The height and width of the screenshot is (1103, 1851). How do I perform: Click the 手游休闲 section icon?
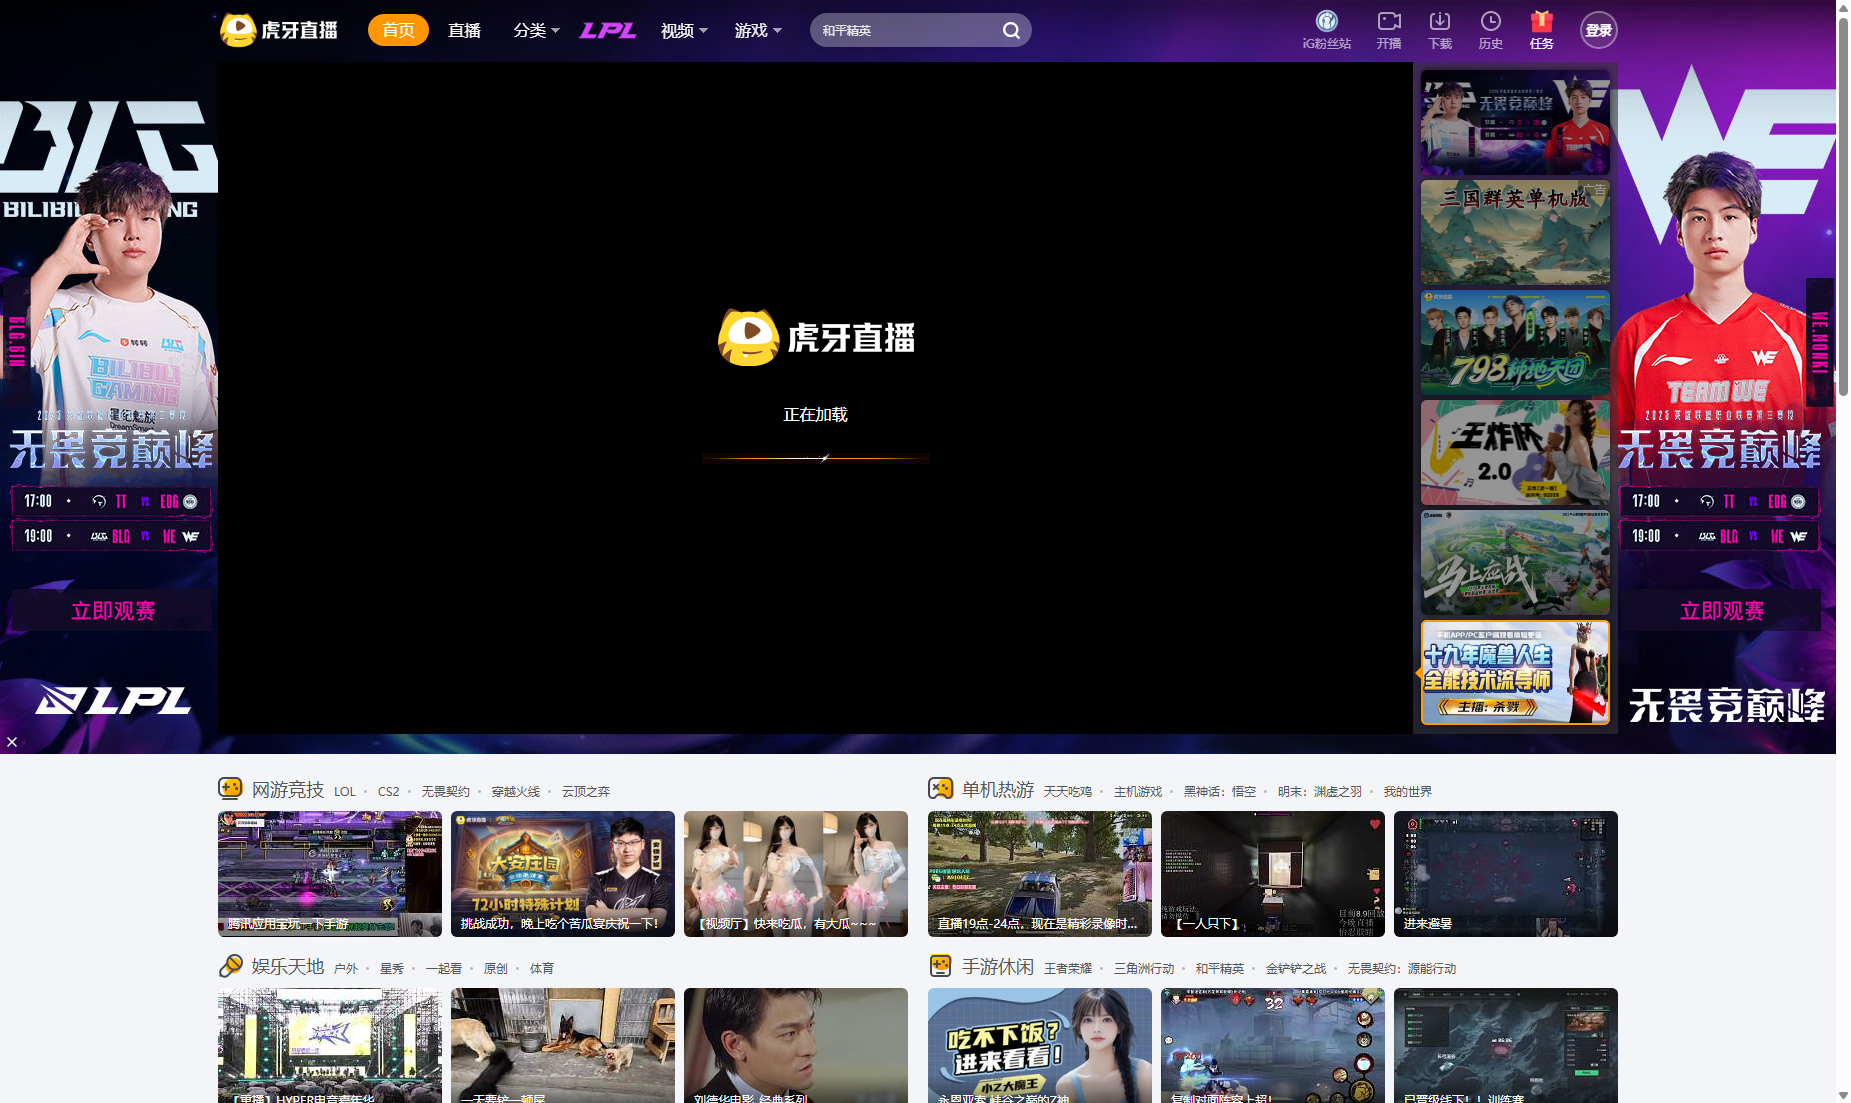click(940, 966)
